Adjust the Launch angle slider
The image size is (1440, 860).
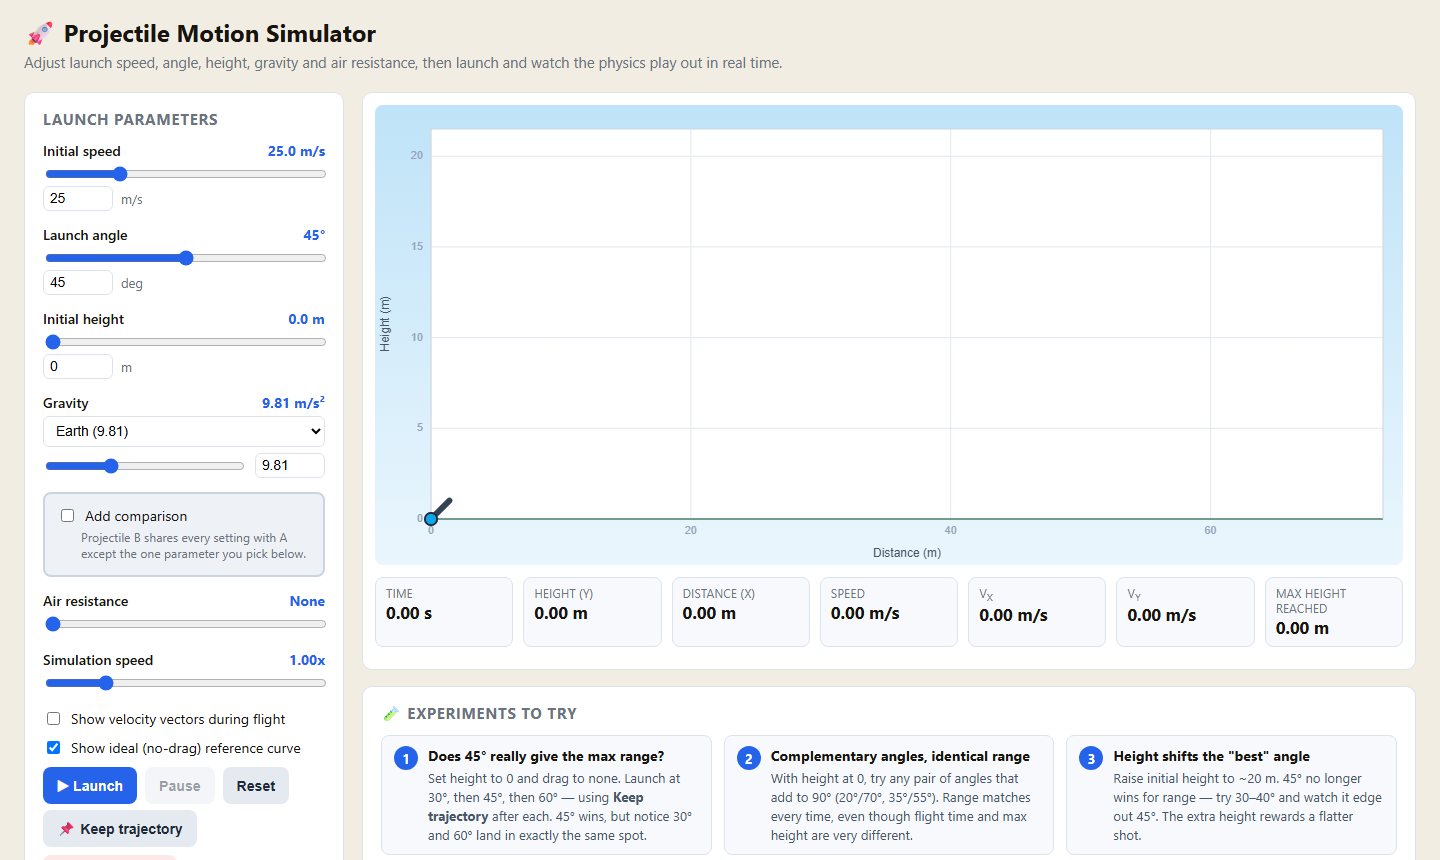click(186, 258)
